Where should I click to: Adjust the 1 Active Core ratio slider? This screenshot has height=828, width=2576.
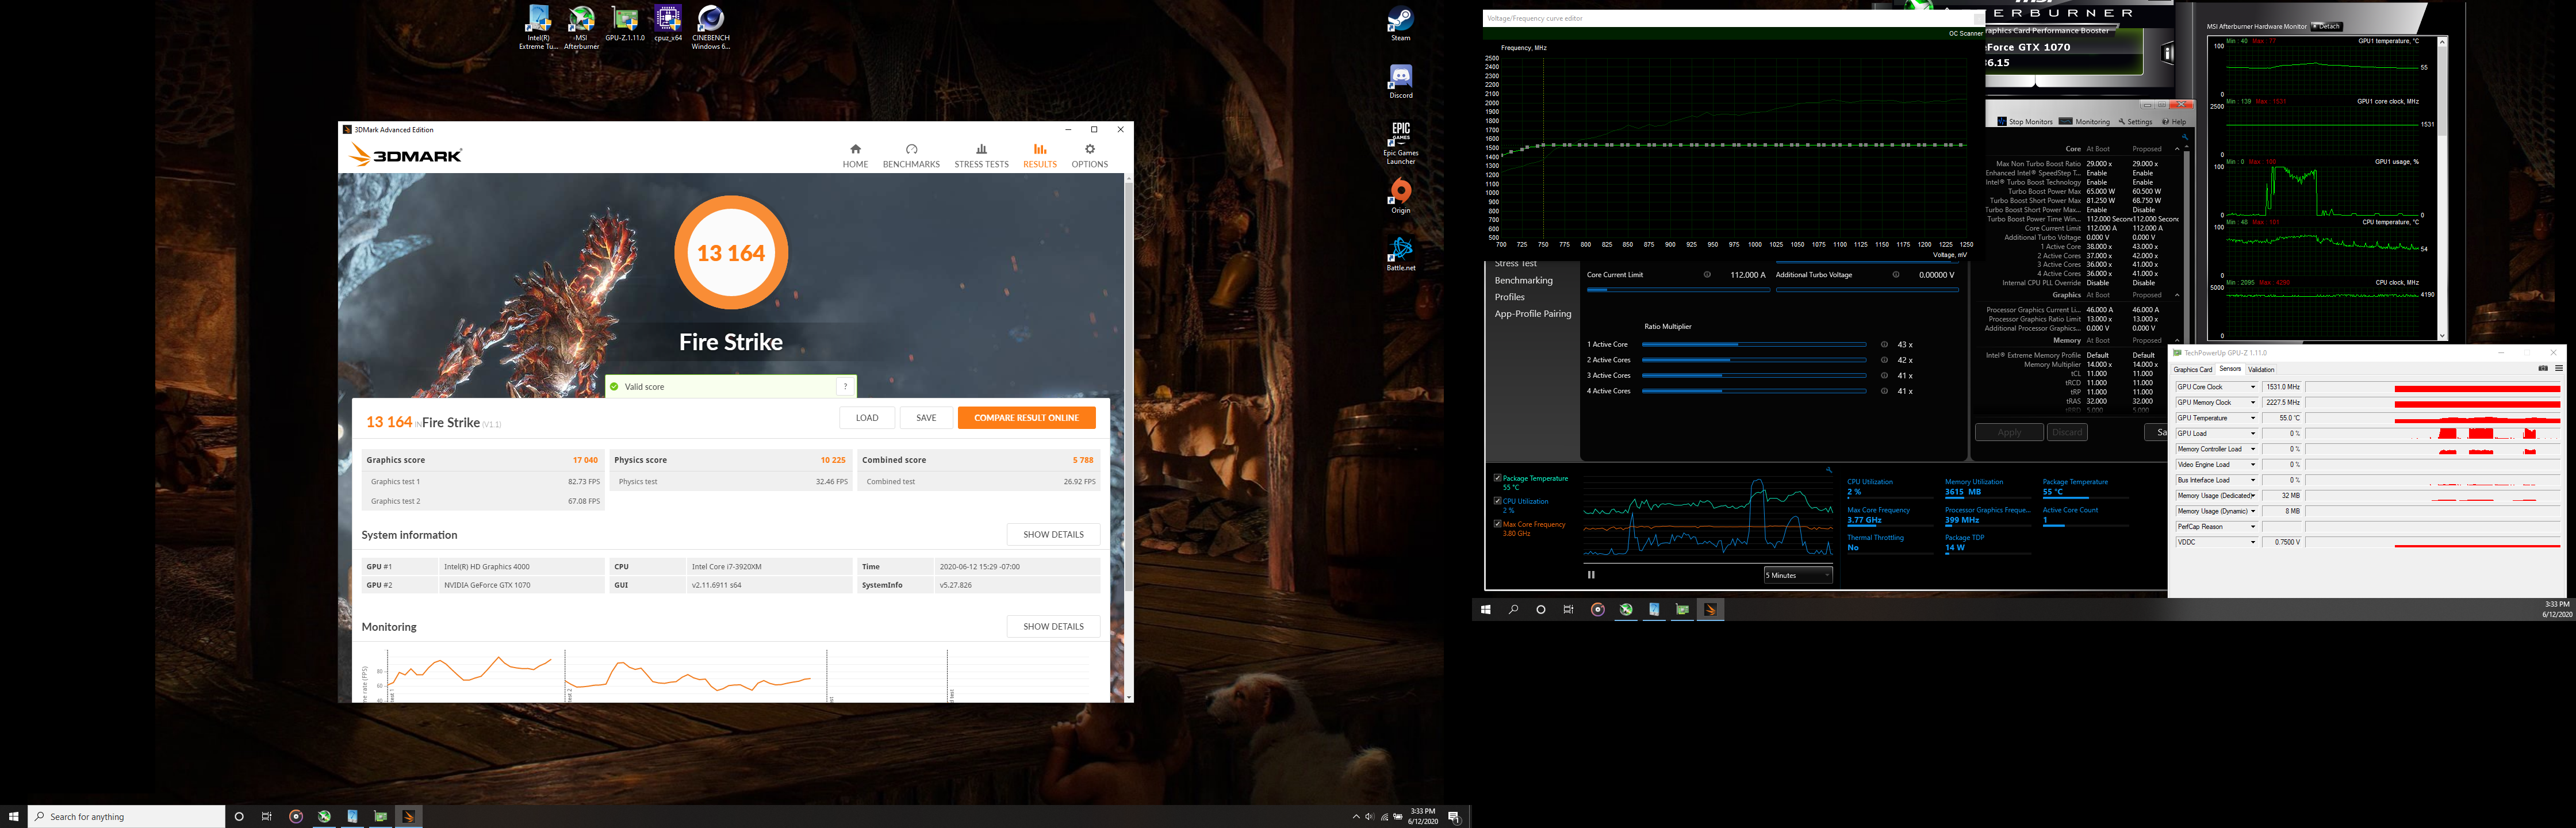click(x=1754, y=344)
